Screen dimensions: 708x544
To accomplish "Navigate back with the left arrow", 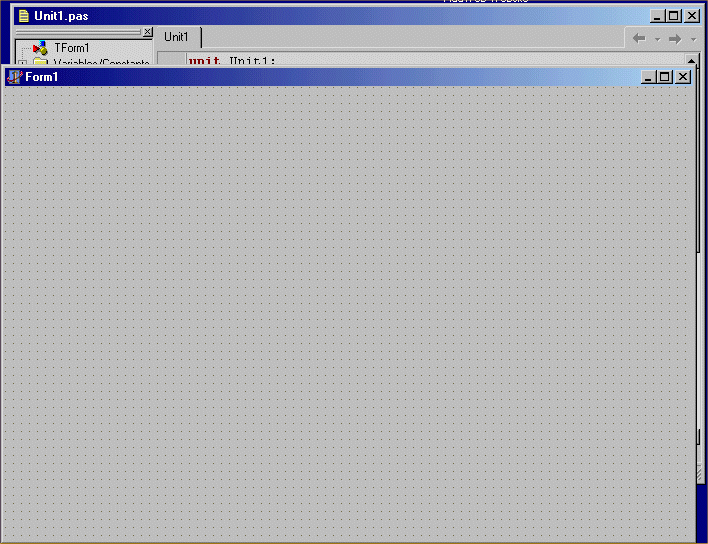I will [639, 38].
